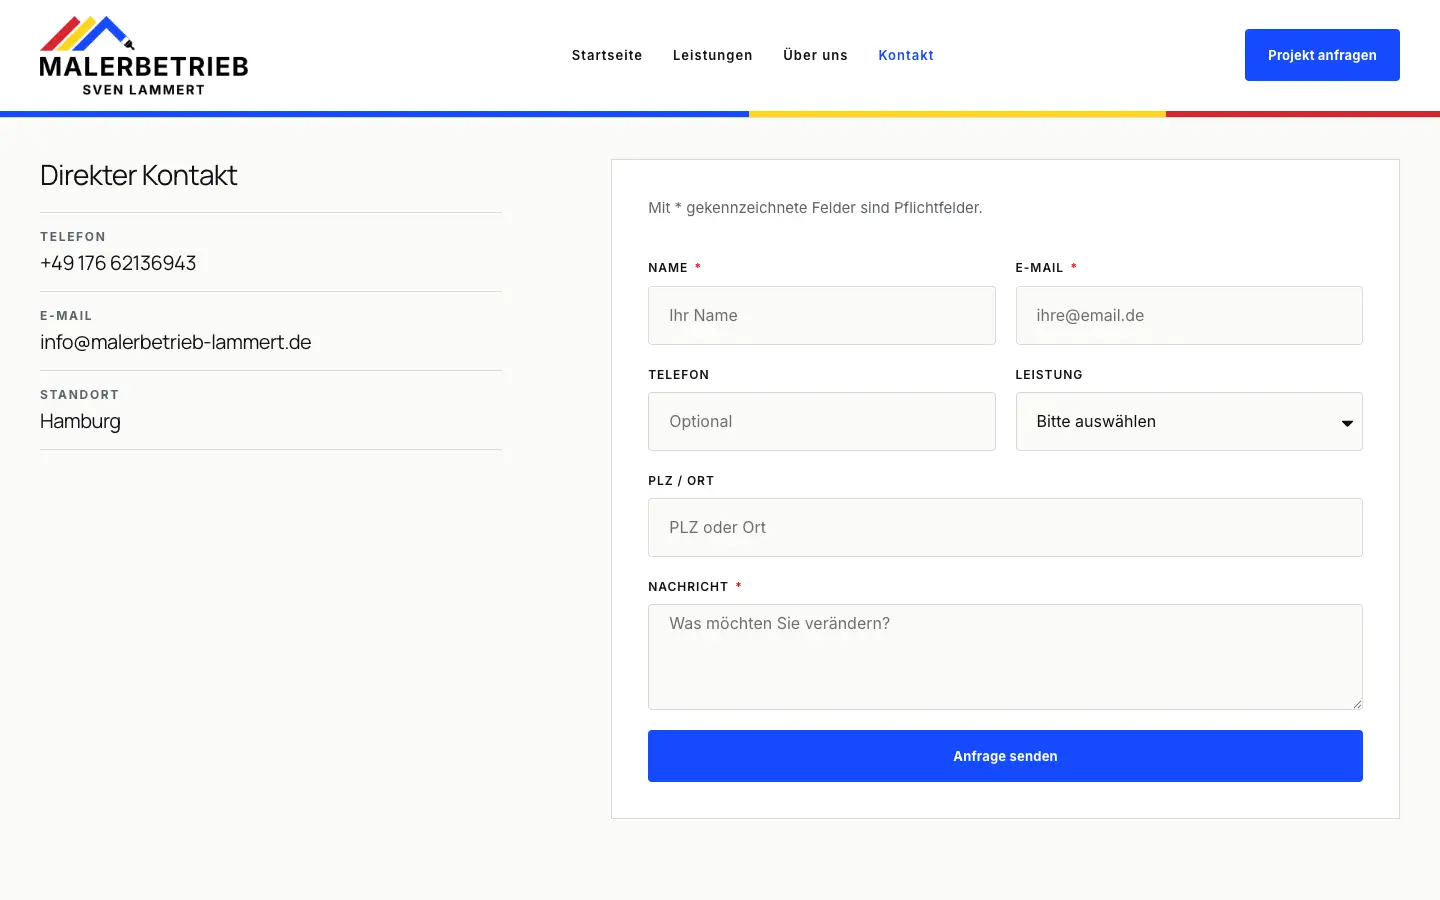Click the Nachricht textarea resize handle
This screenshot has height=900, width=1440.
[1356, 703]
